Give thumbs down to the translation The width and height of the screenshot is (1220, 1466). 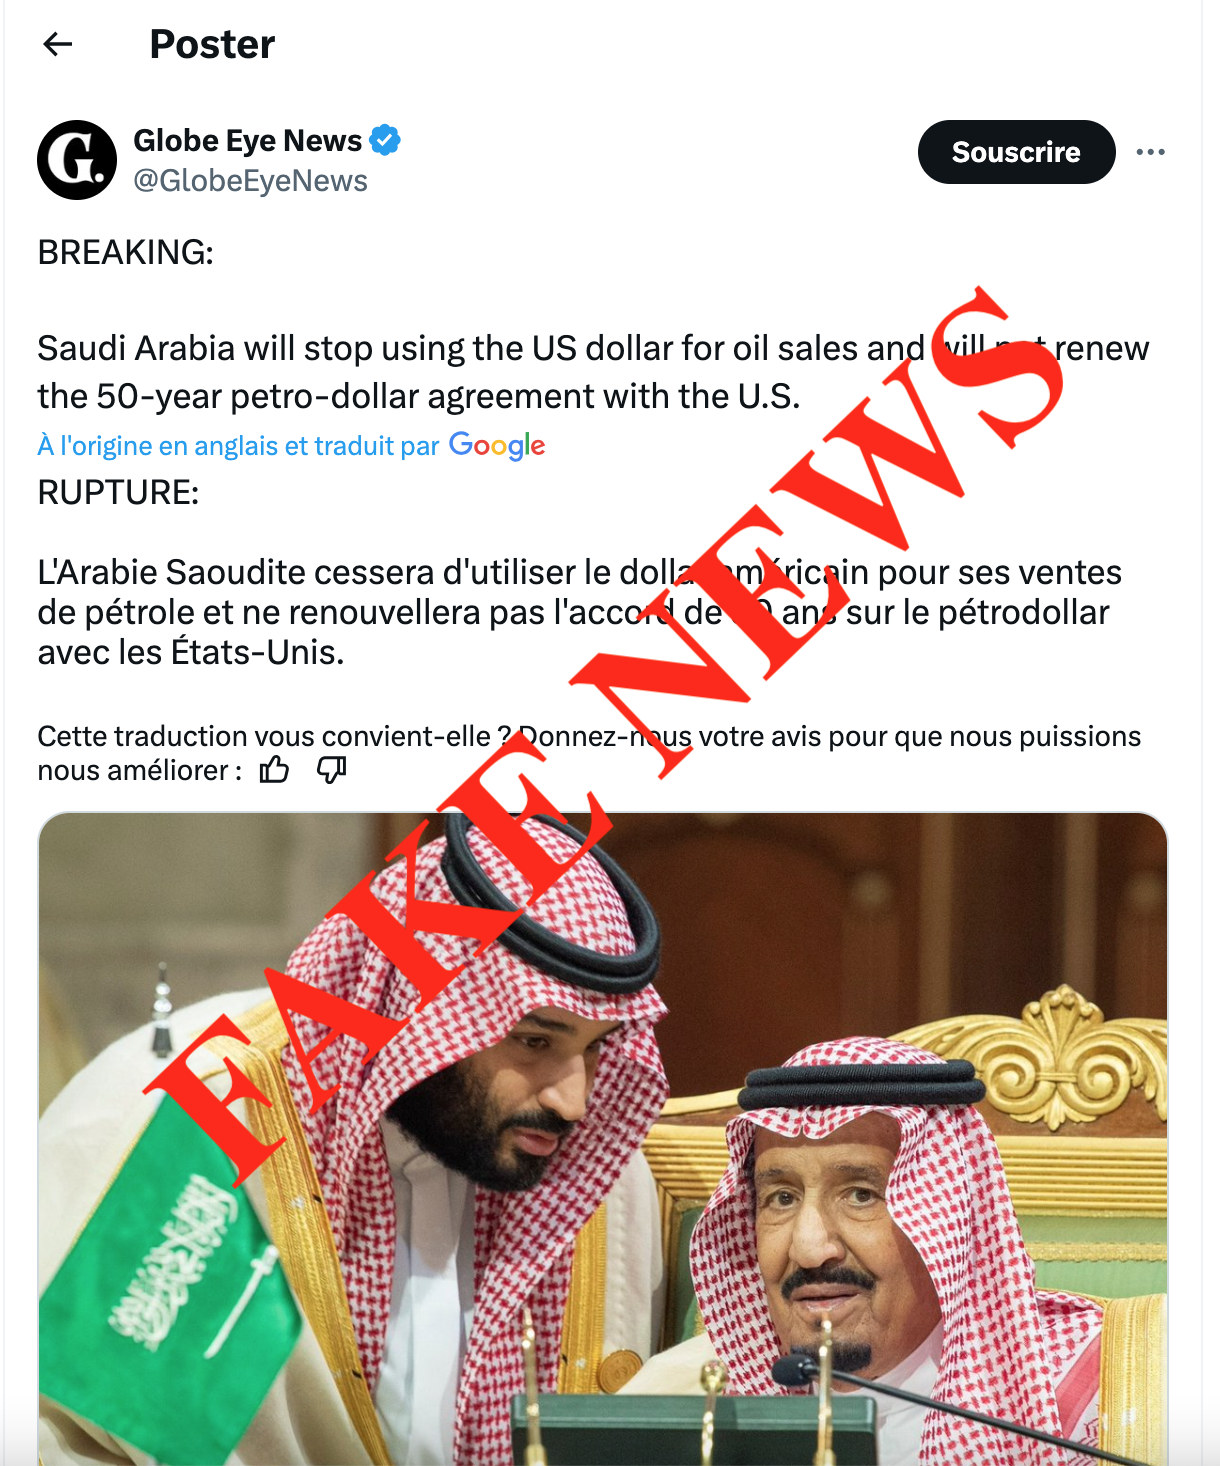331,770
